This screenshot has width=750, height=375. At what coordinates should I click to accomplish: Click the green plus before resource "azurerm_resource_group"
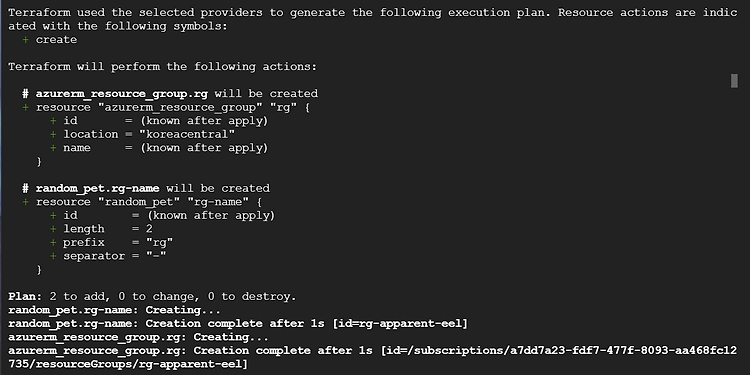(x=25, y=107)
